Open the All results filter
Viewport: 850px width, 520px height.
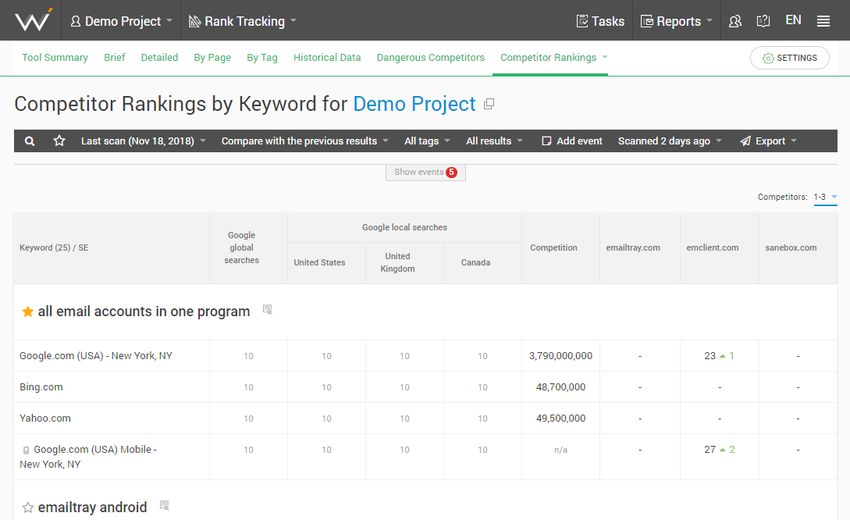[x=494, y=141]
